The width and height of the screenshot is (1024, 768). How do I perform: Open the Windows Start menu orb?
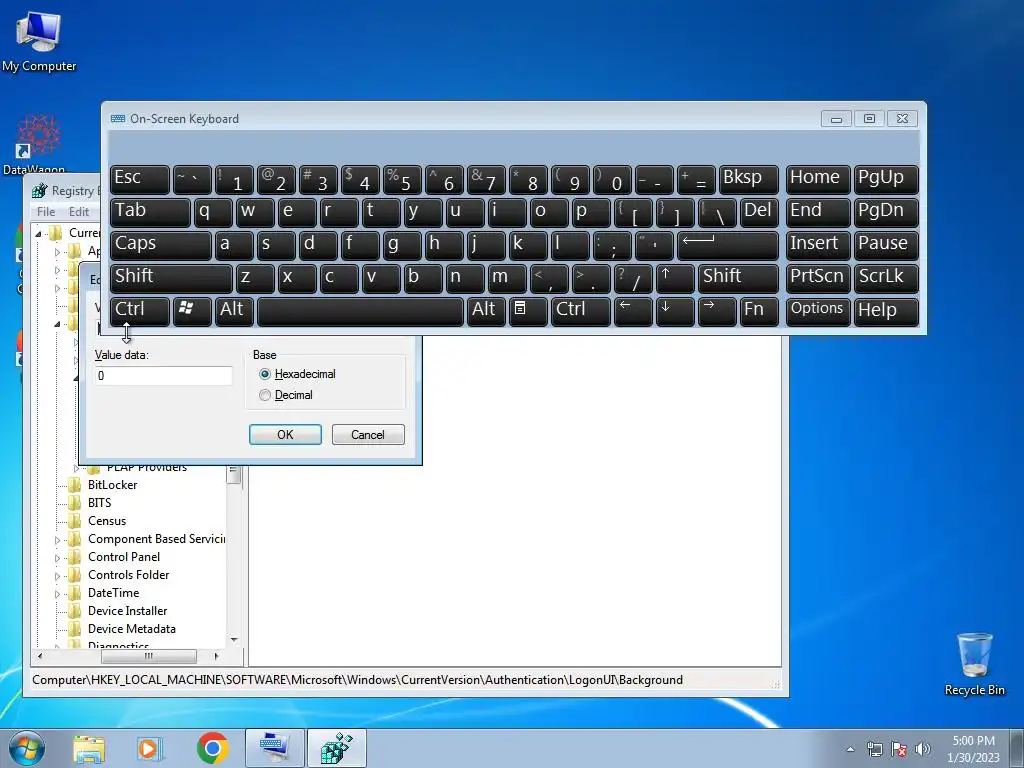[27, 748]
